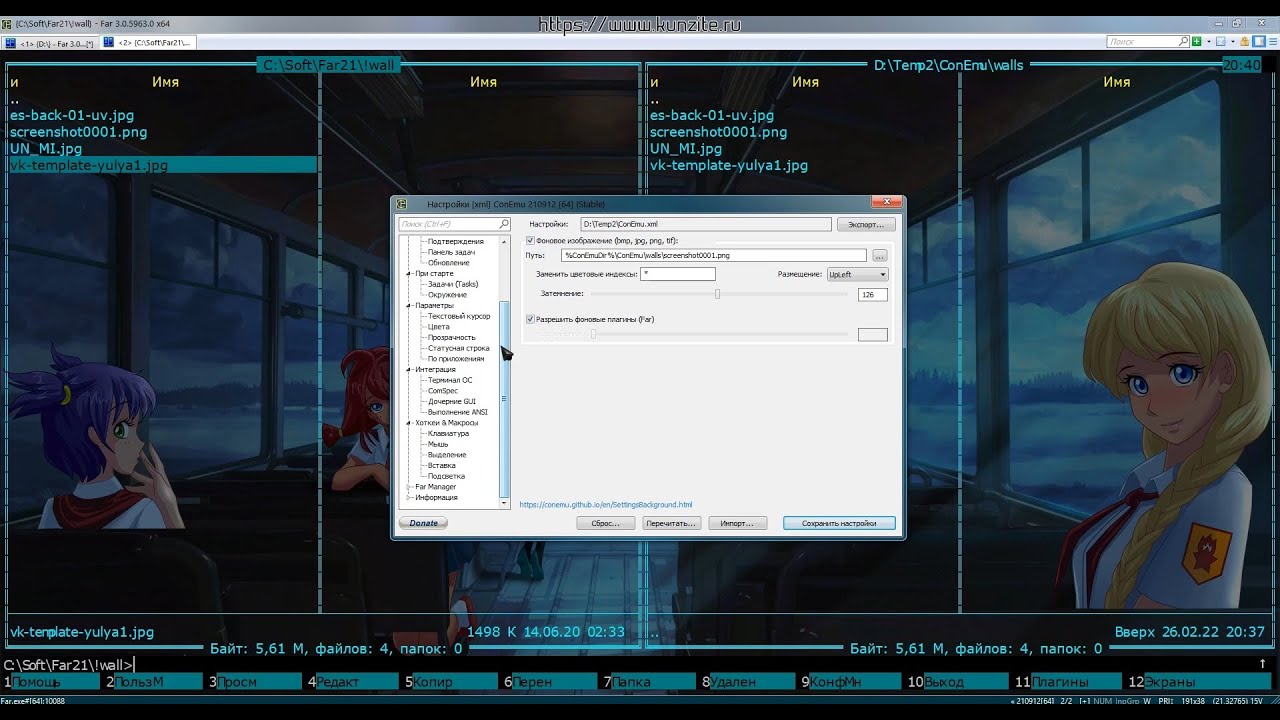The image size is (1280, 720).
Task: Select screenshot0001.png in left Far panel
Action: [x=78, y=132]
